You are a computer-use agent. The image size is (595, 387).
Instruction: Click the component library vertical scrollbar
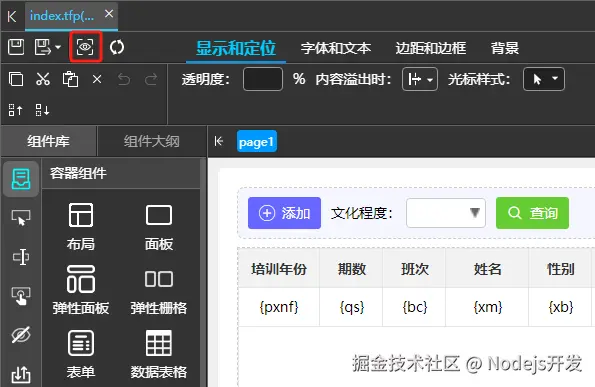[x=203, y=272]
